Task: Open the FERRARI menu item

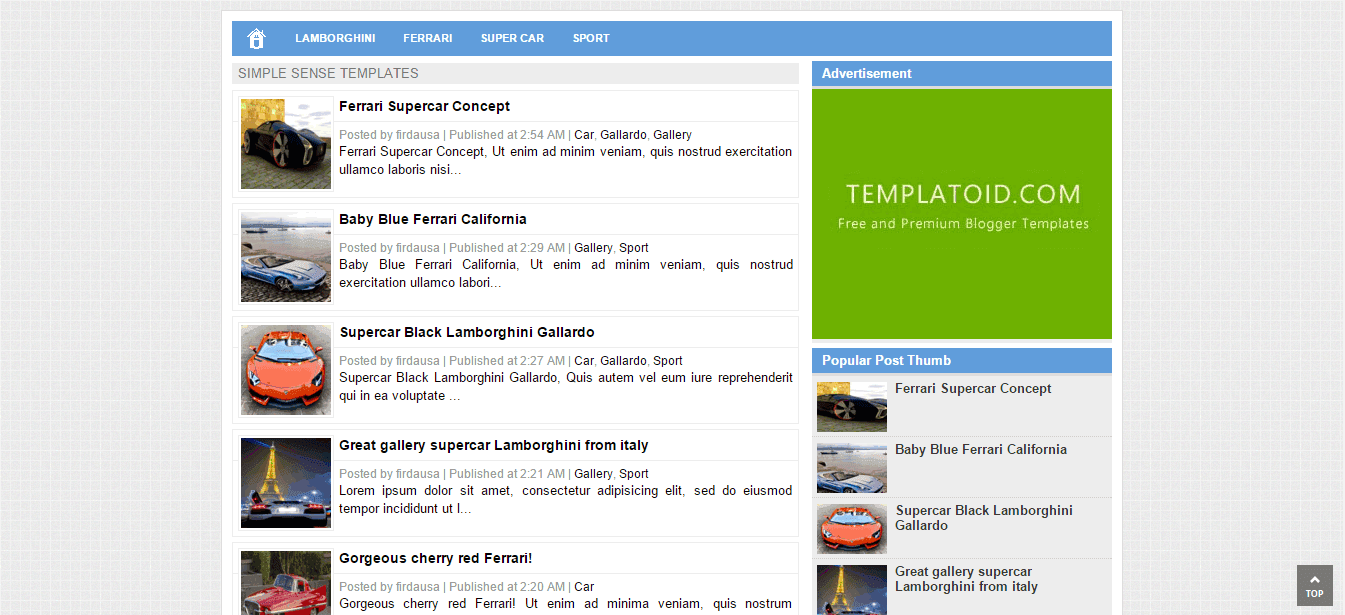Action: click(428, 39)
